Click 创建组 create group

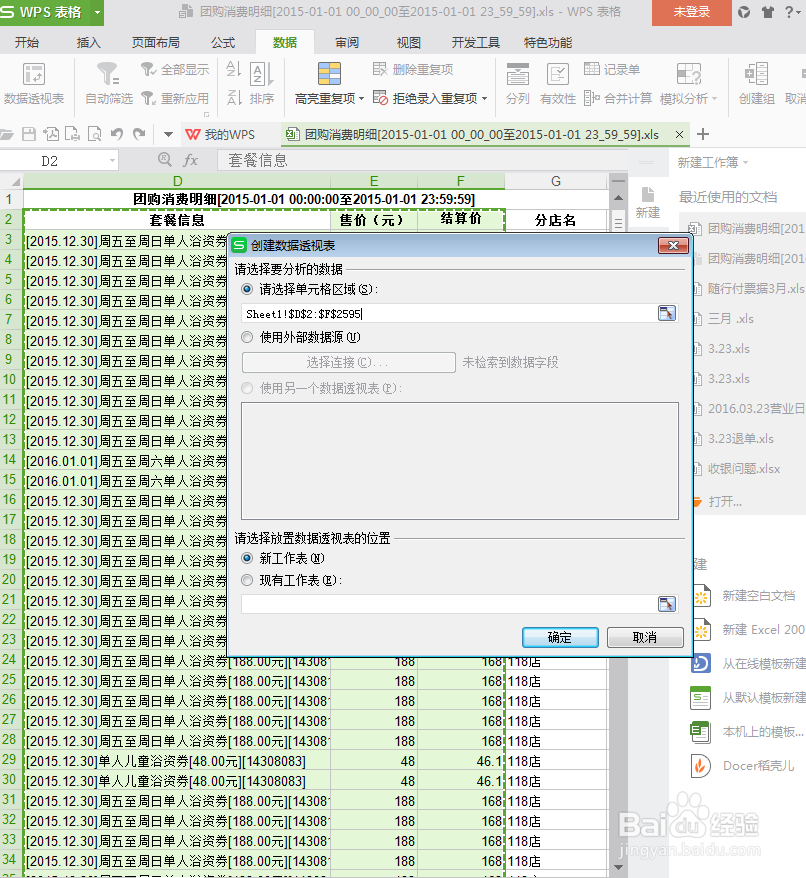click(x=757, y=83)
